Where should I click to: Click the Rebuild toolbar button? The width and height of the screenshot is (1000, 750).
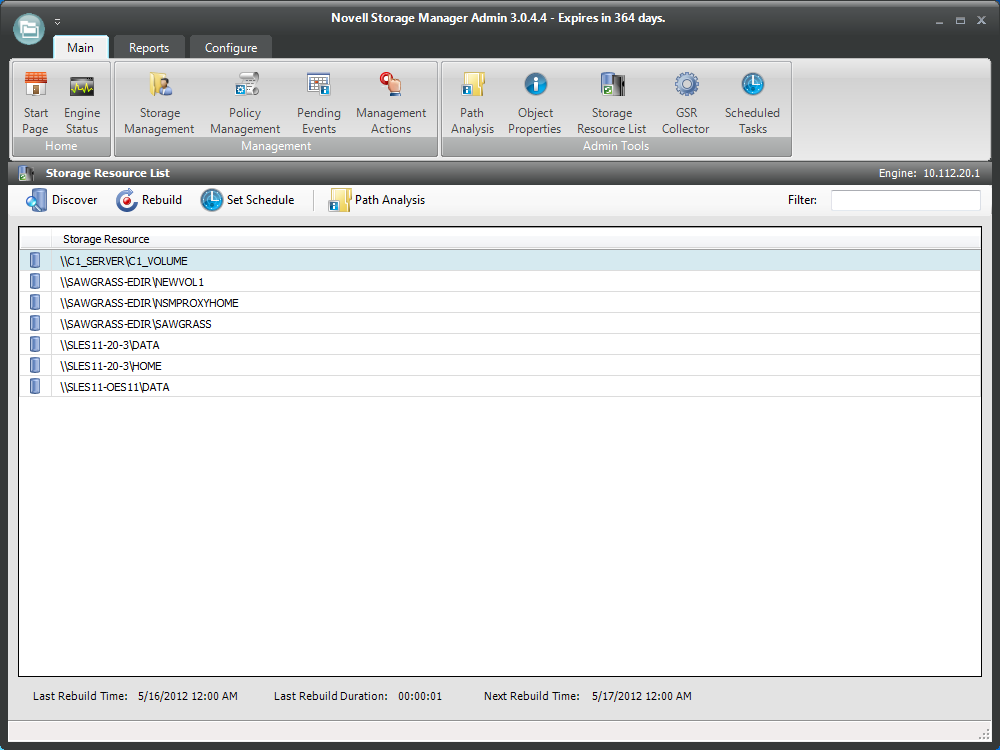[149, 200]
